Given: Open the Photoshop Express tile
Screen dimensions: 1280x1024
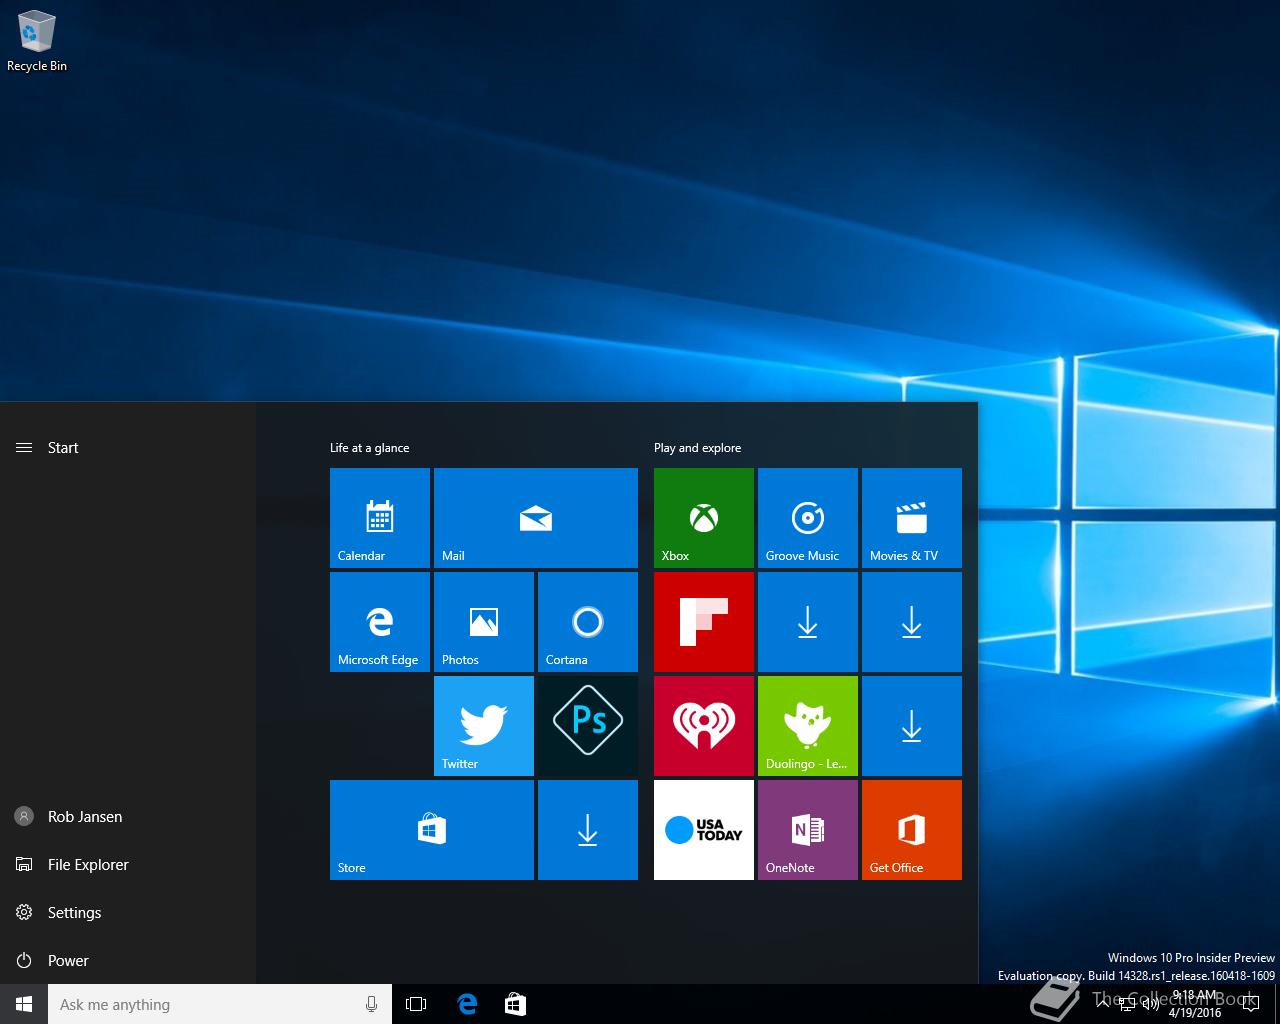Looking at the screenshot, I should click(588, 726).
